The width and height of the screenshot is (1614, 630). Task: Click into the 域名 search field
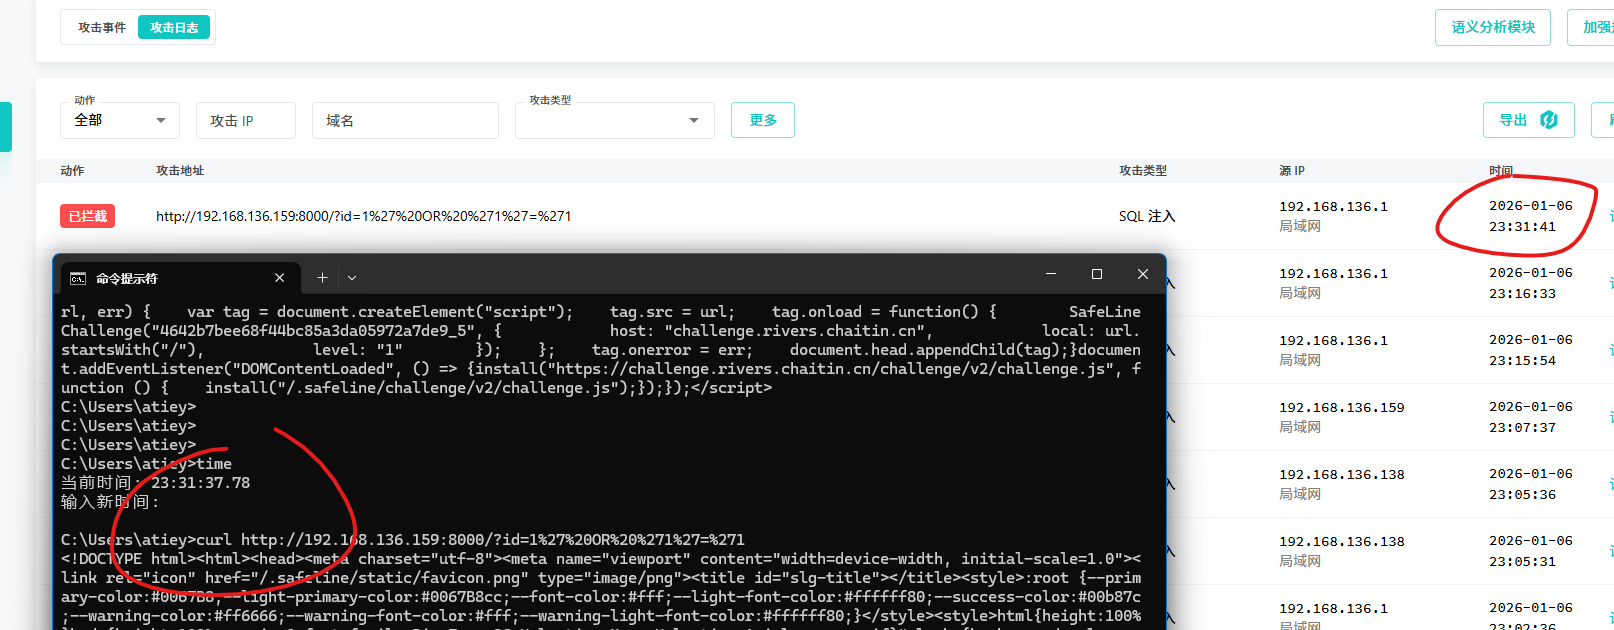point(405,120)
